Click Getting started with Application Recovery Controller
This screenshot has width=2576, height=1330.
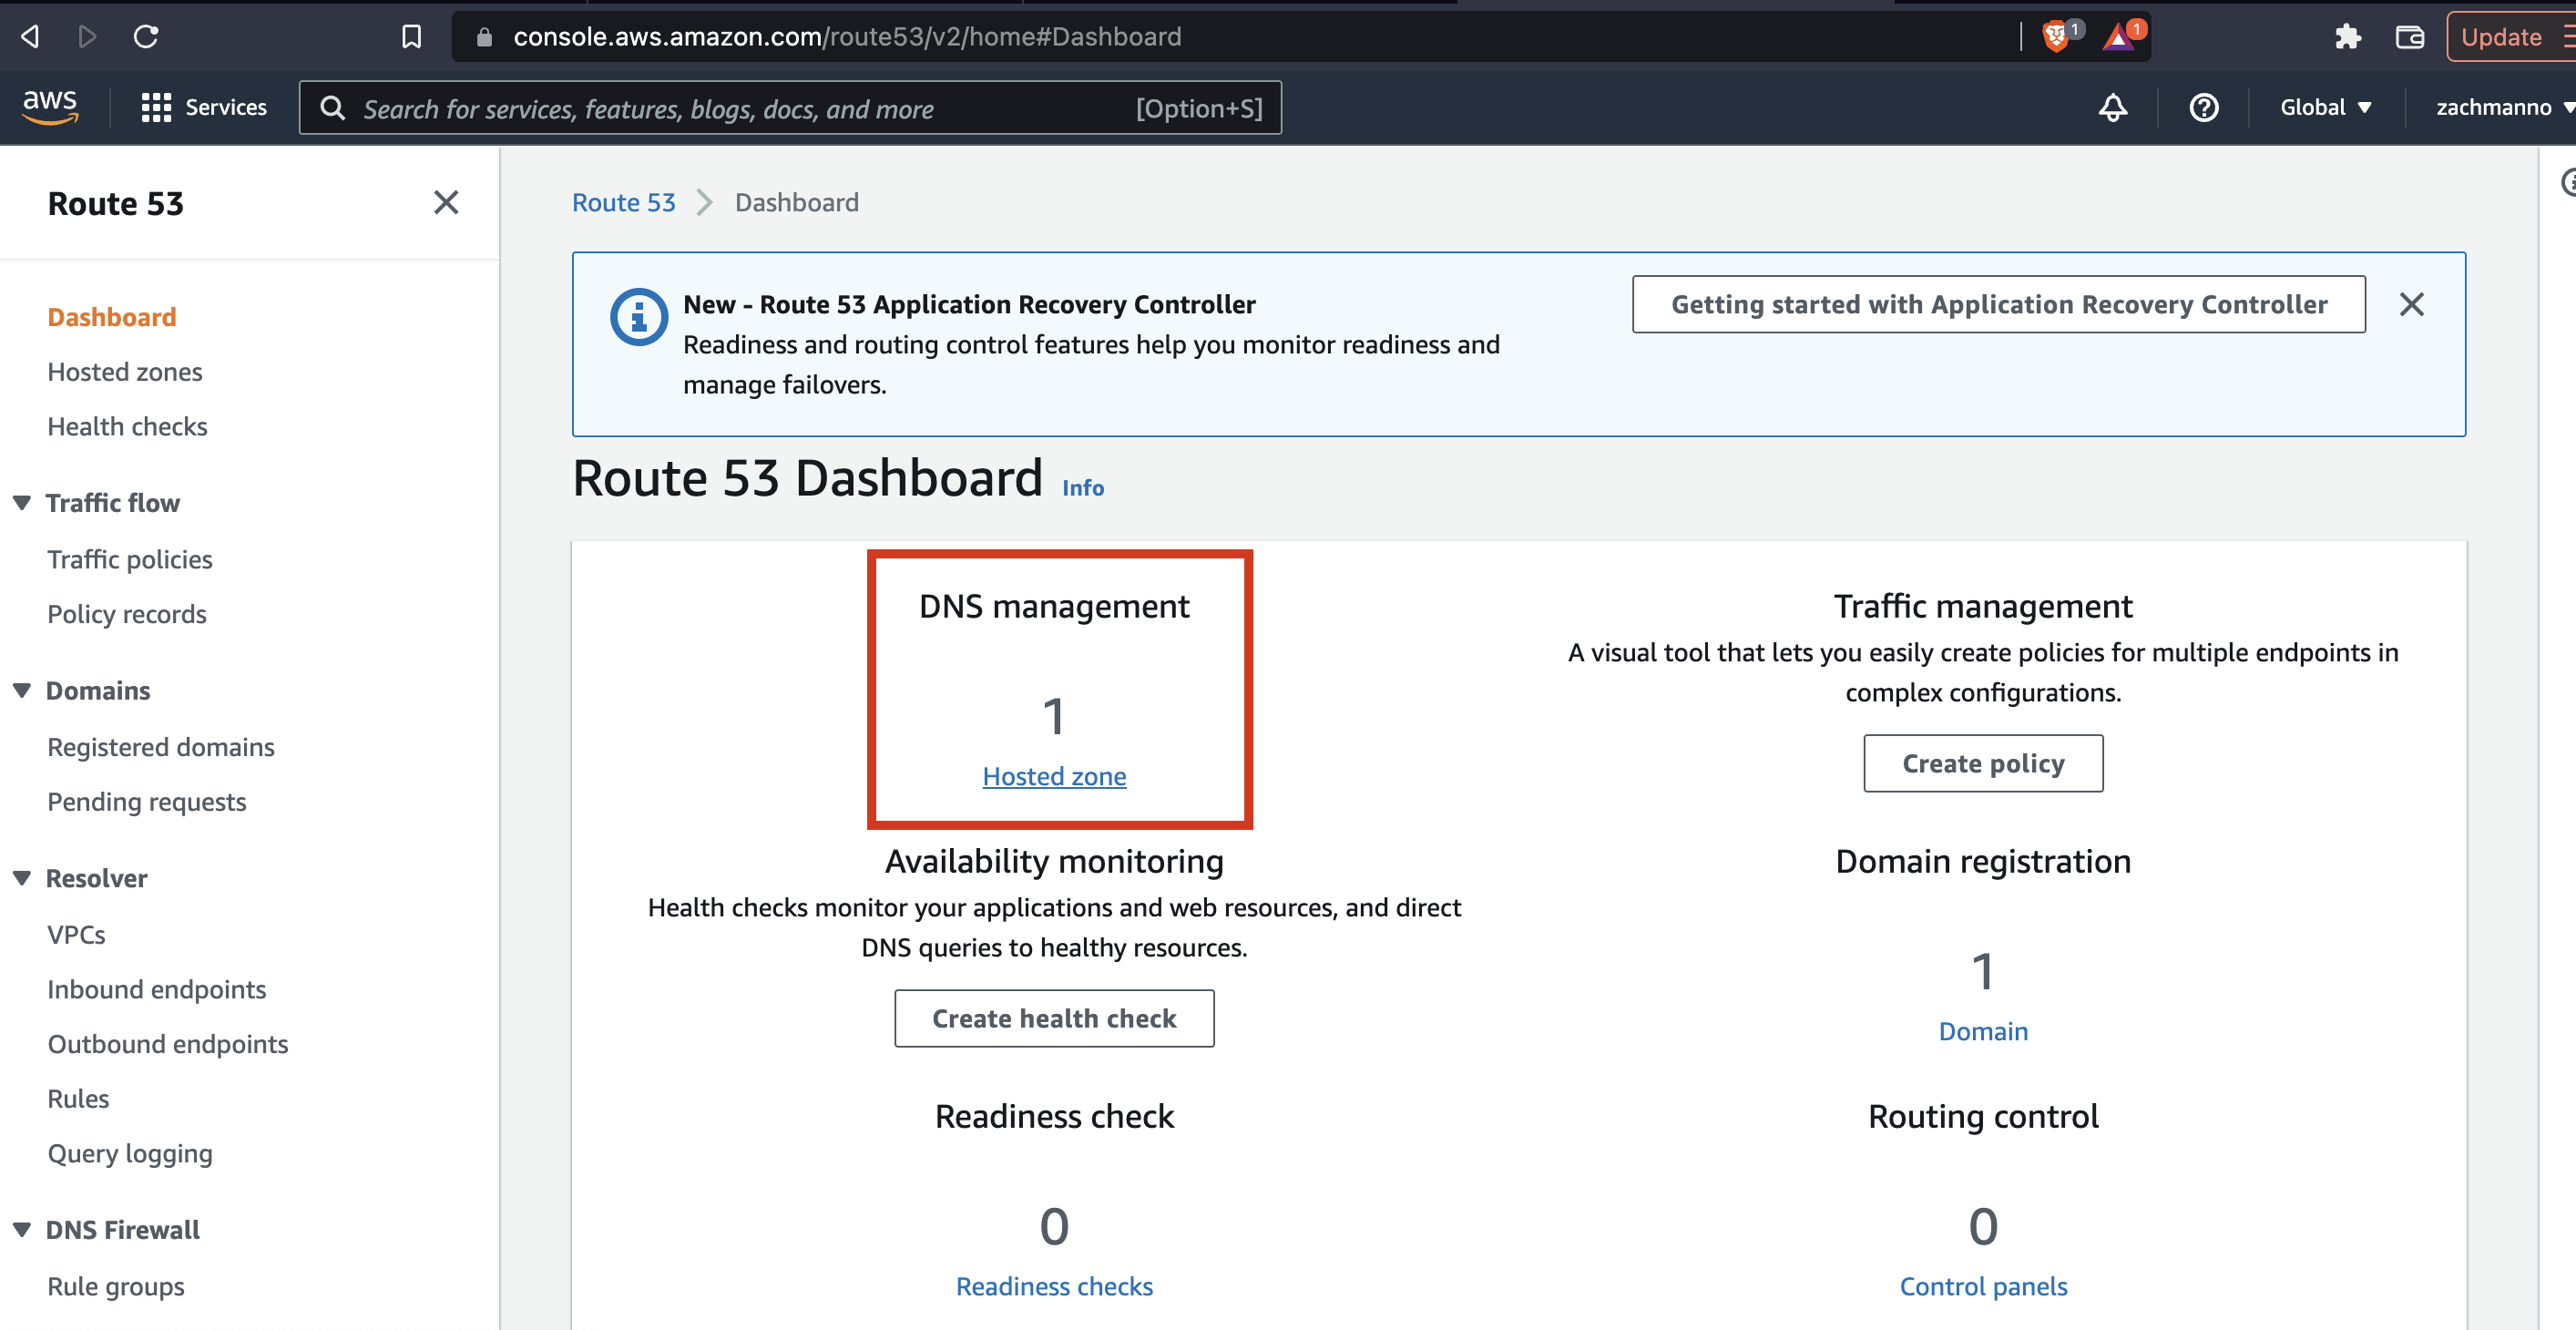(x=1998, y=304)
